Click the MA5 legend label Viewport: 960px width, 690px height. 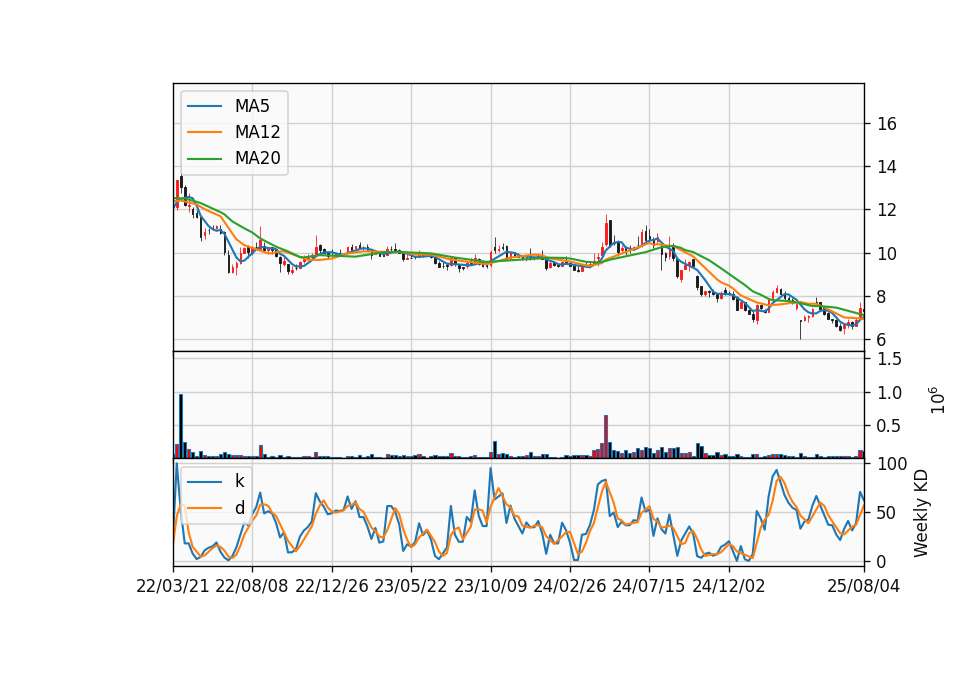tap(252, 106)
